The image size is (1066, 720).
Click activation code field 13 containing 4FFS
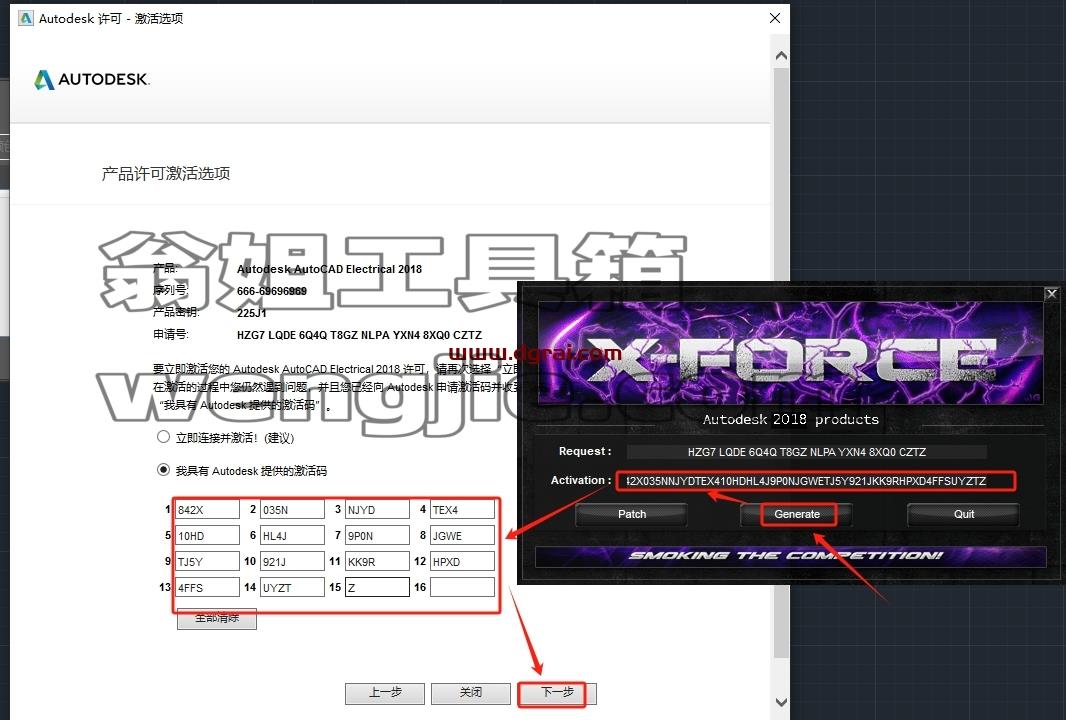(207, 587)
